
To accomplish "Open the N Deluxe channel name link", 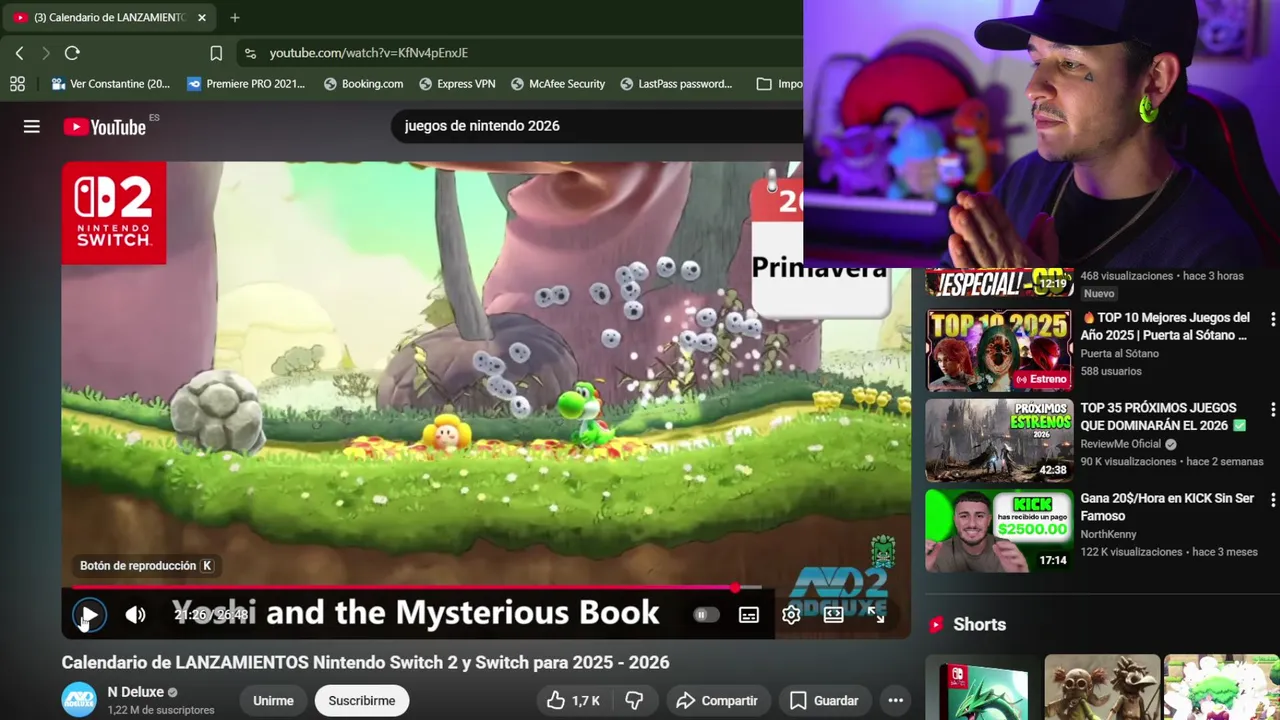I will tap(135, 692).
